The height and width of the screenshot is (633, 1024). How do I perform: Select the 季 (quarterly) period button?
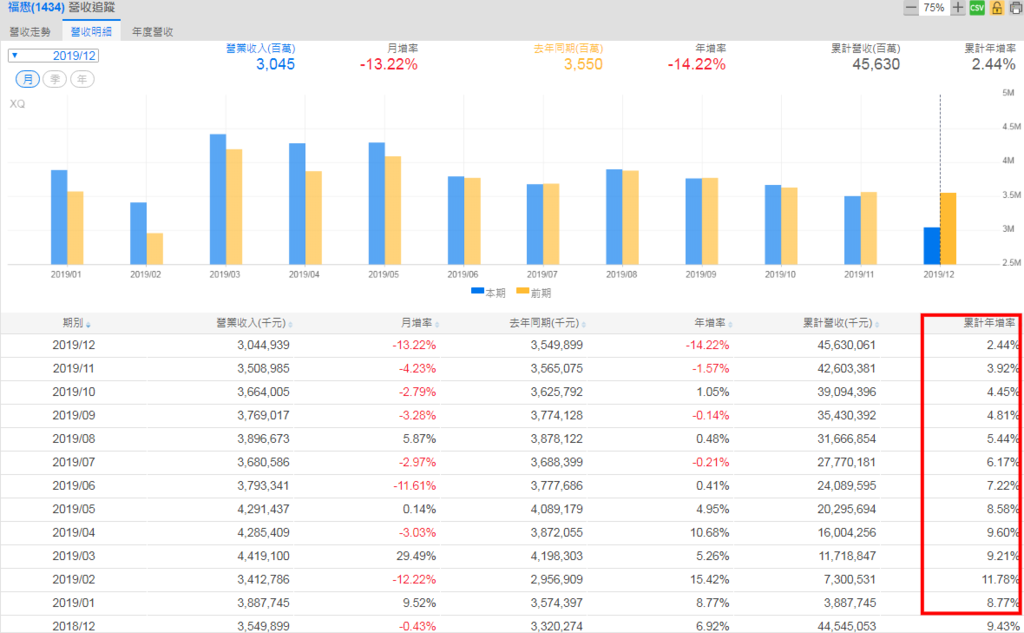coord(55,79)
